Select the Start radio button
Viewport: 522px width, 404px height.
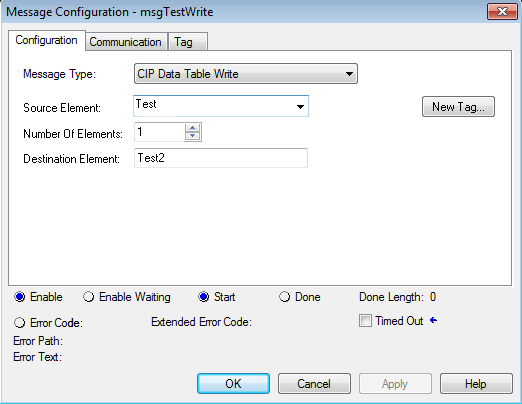click(204, 297)
